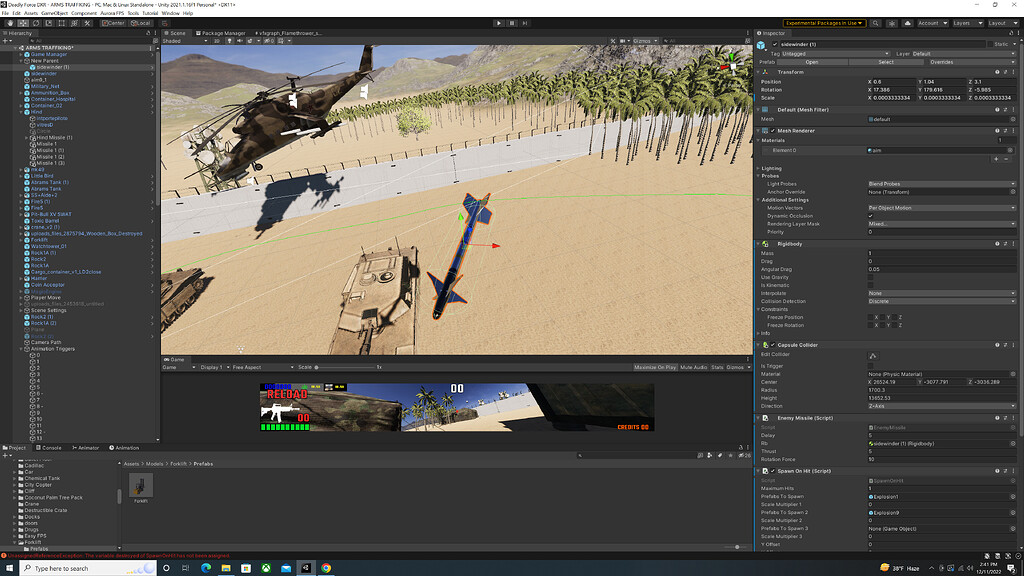Enable Use Gravity on the Rigidbody
The height and width of the screenshot is (576, 1024).
coord(870,277)
